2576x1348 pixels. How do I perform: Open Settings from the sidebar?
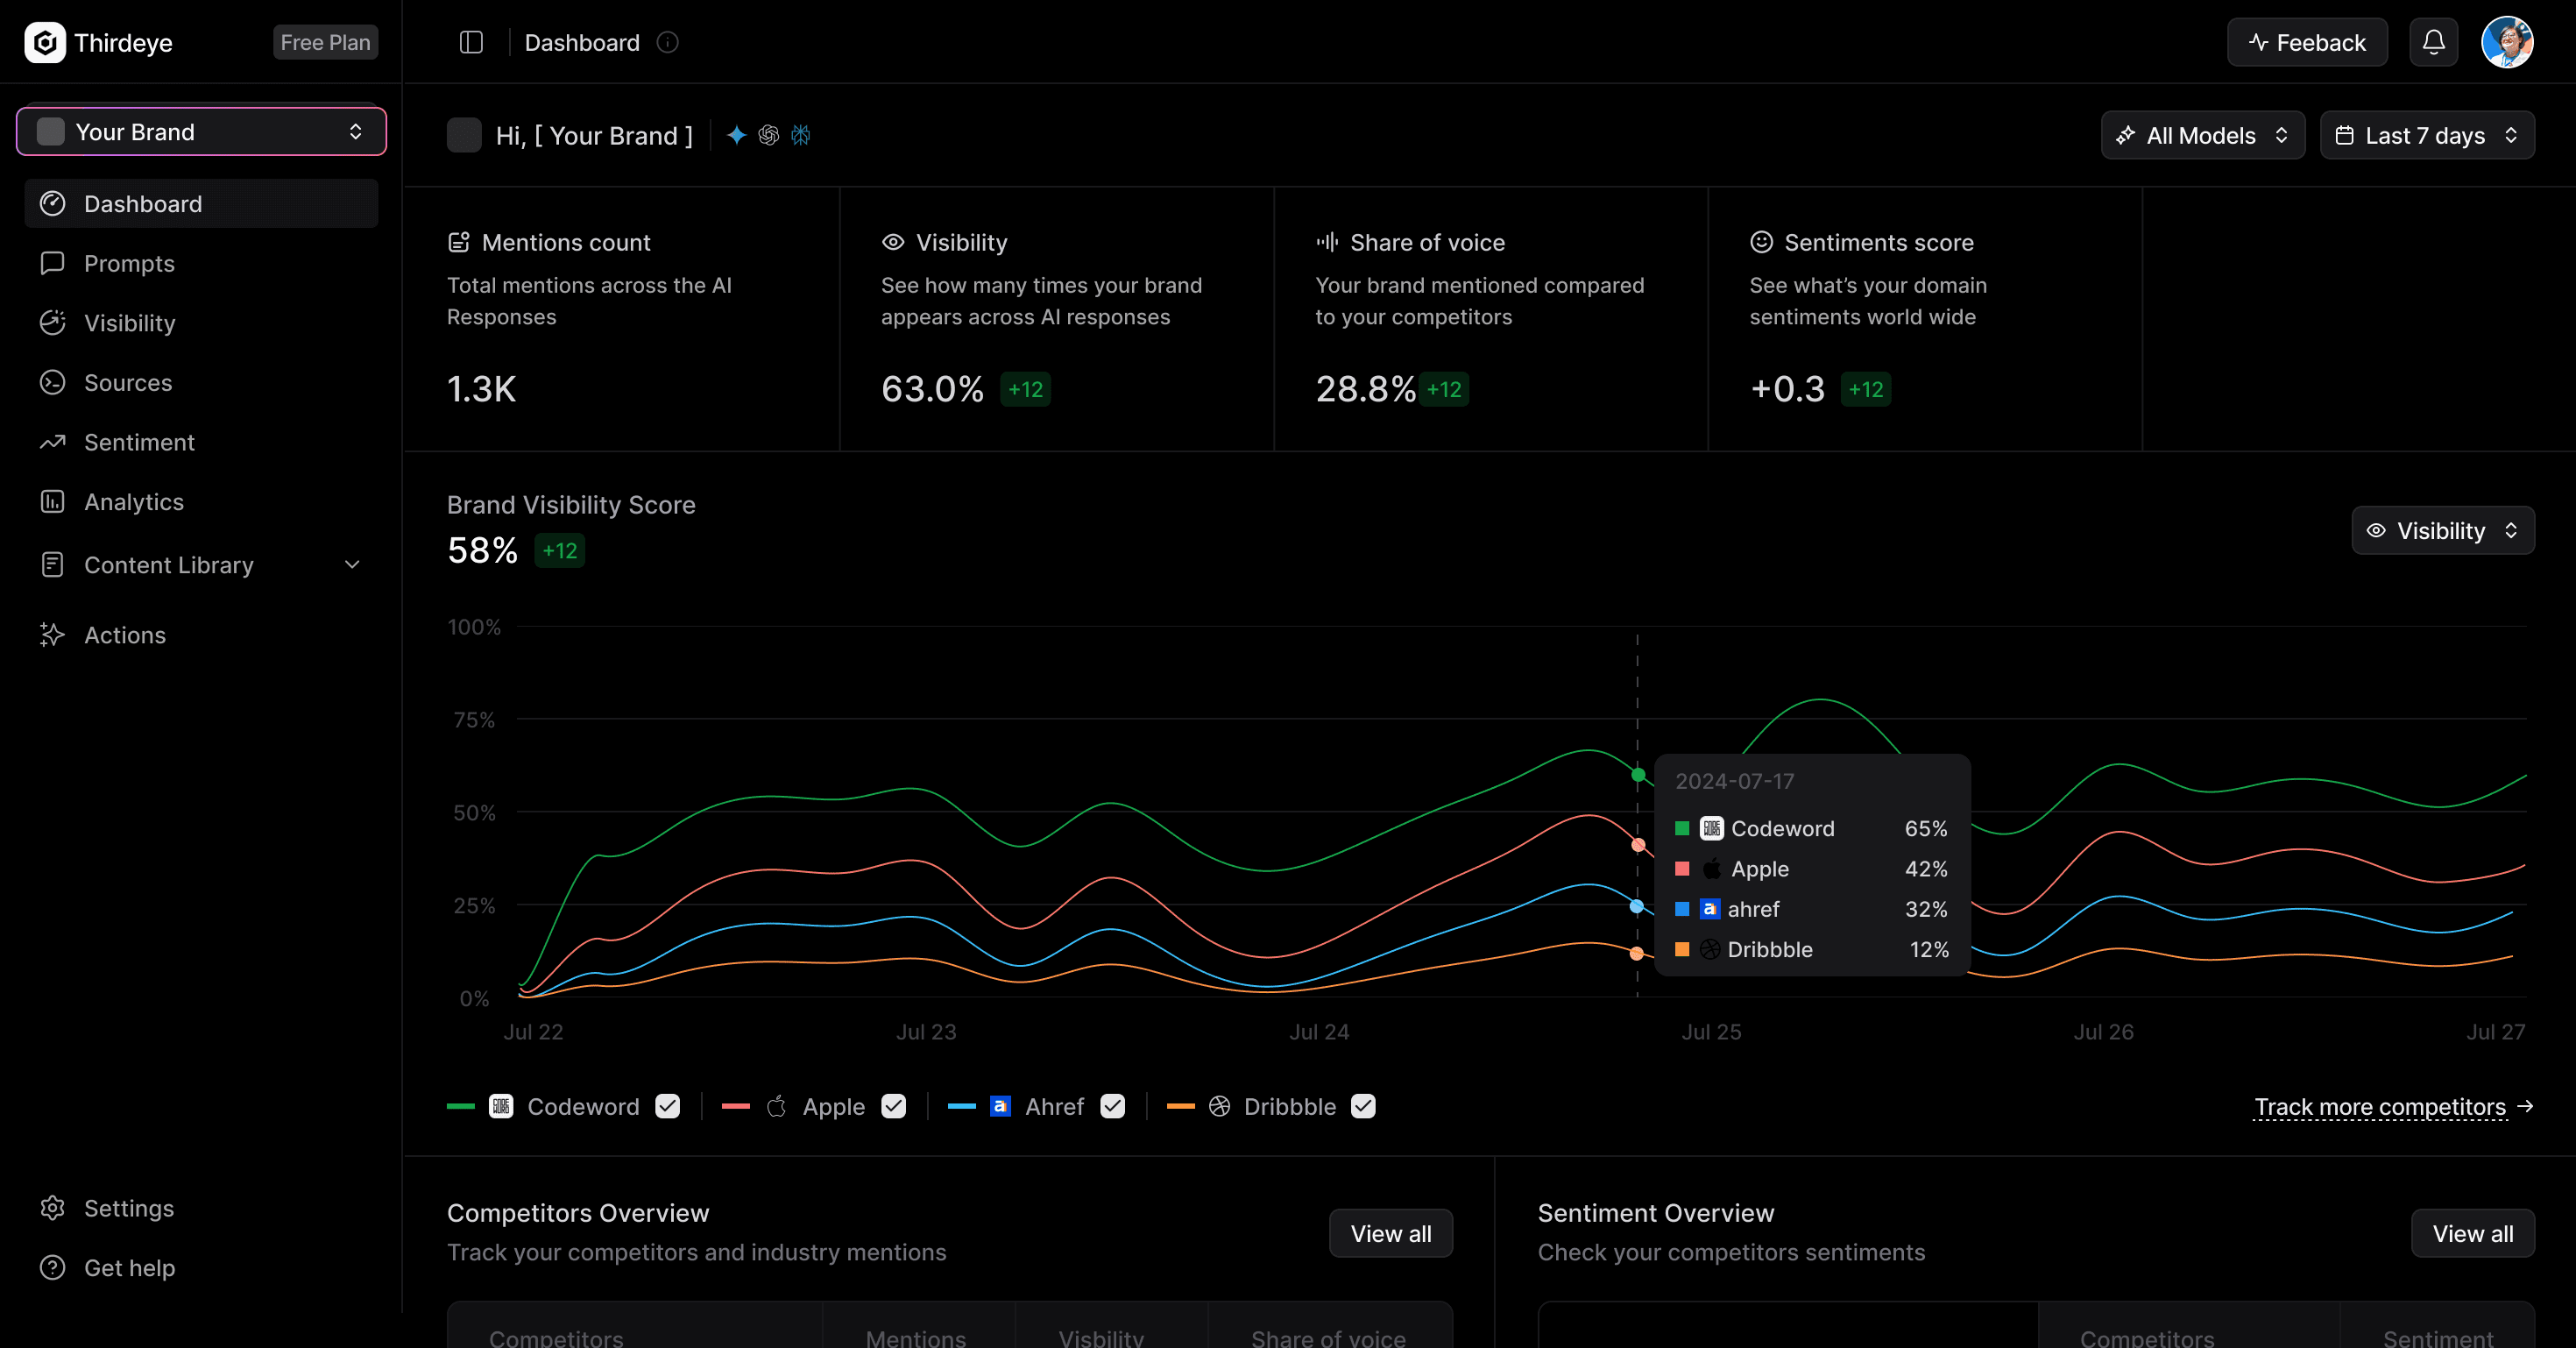[x=128, y=1208]
